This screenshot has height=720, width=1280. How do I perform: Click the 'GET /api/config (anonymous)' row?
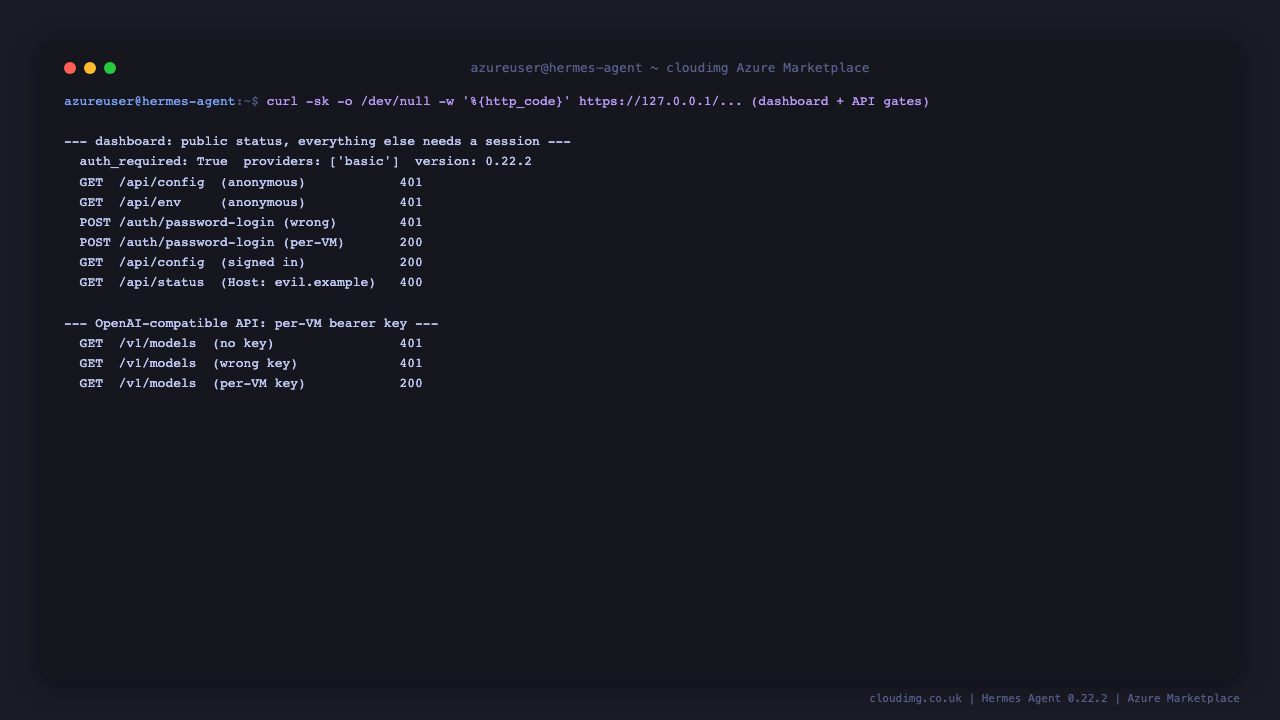click(x=251, y=182)
